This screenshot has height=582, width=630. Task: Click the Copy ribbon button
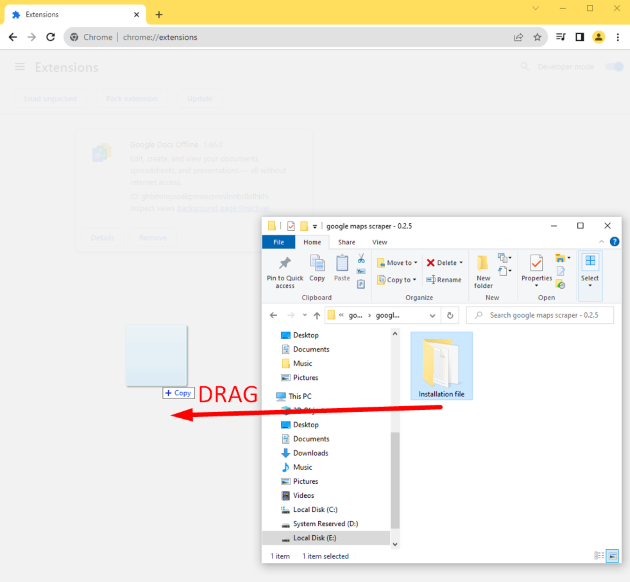pos(317,268)
